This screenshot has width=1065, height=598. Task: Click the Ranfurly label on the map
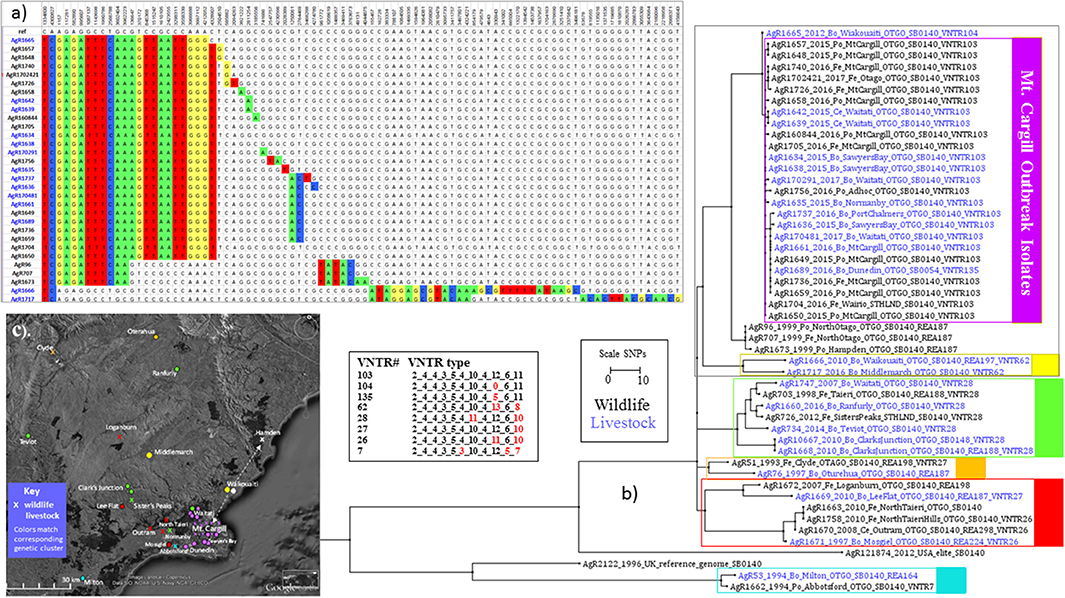click(164, 373)
